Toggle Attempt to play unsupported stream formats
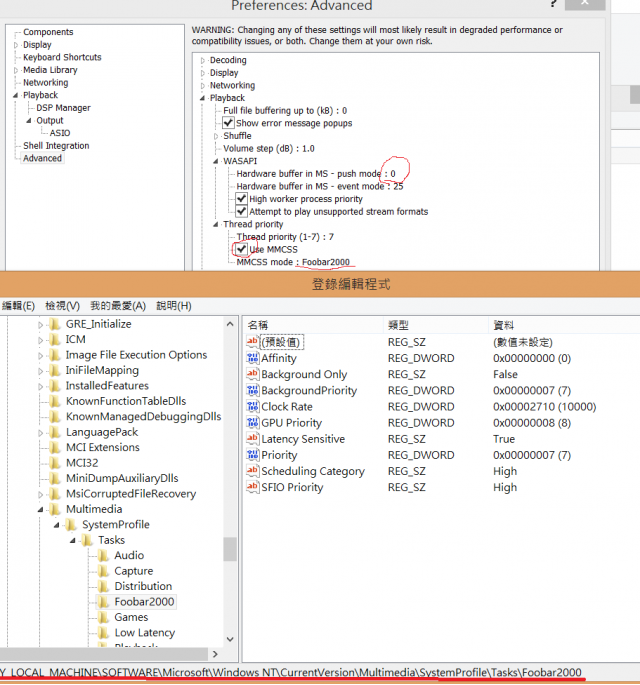This screenshot has height=685, width=640. [x=241, y=211]
